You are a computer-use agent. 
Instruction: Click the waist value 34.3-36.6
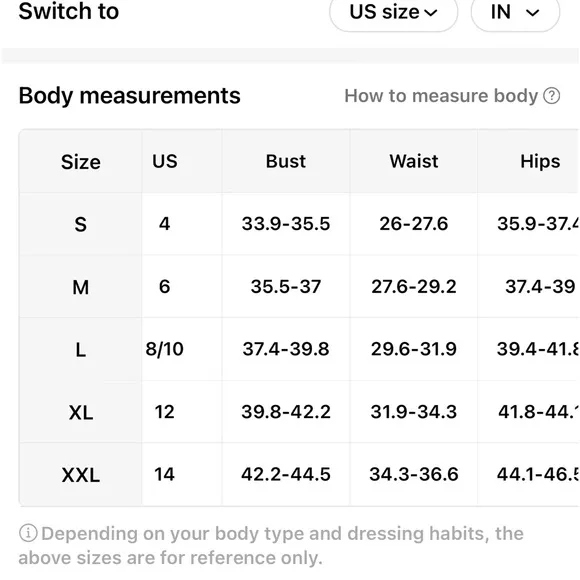click(414, 475)
